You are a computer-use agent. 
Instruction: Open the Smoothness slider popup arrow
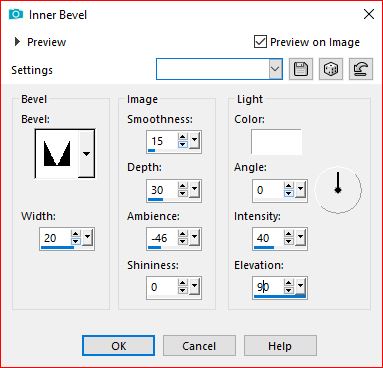coord(194,140)
